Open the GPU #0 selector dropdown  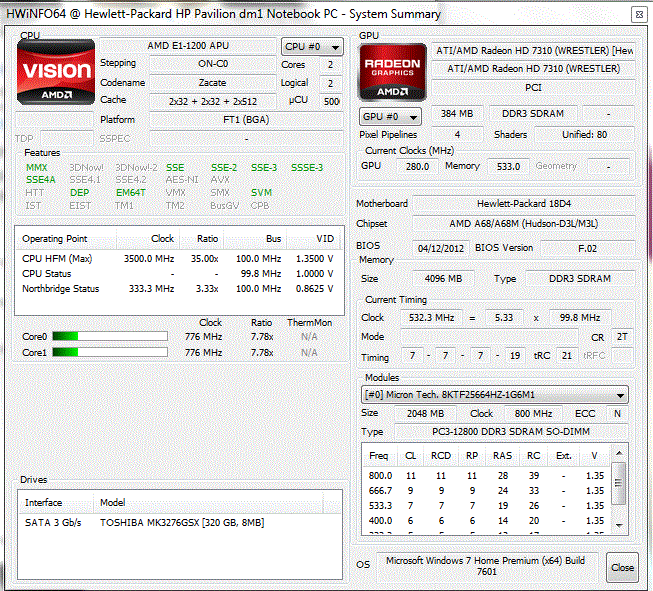point(390,117)
